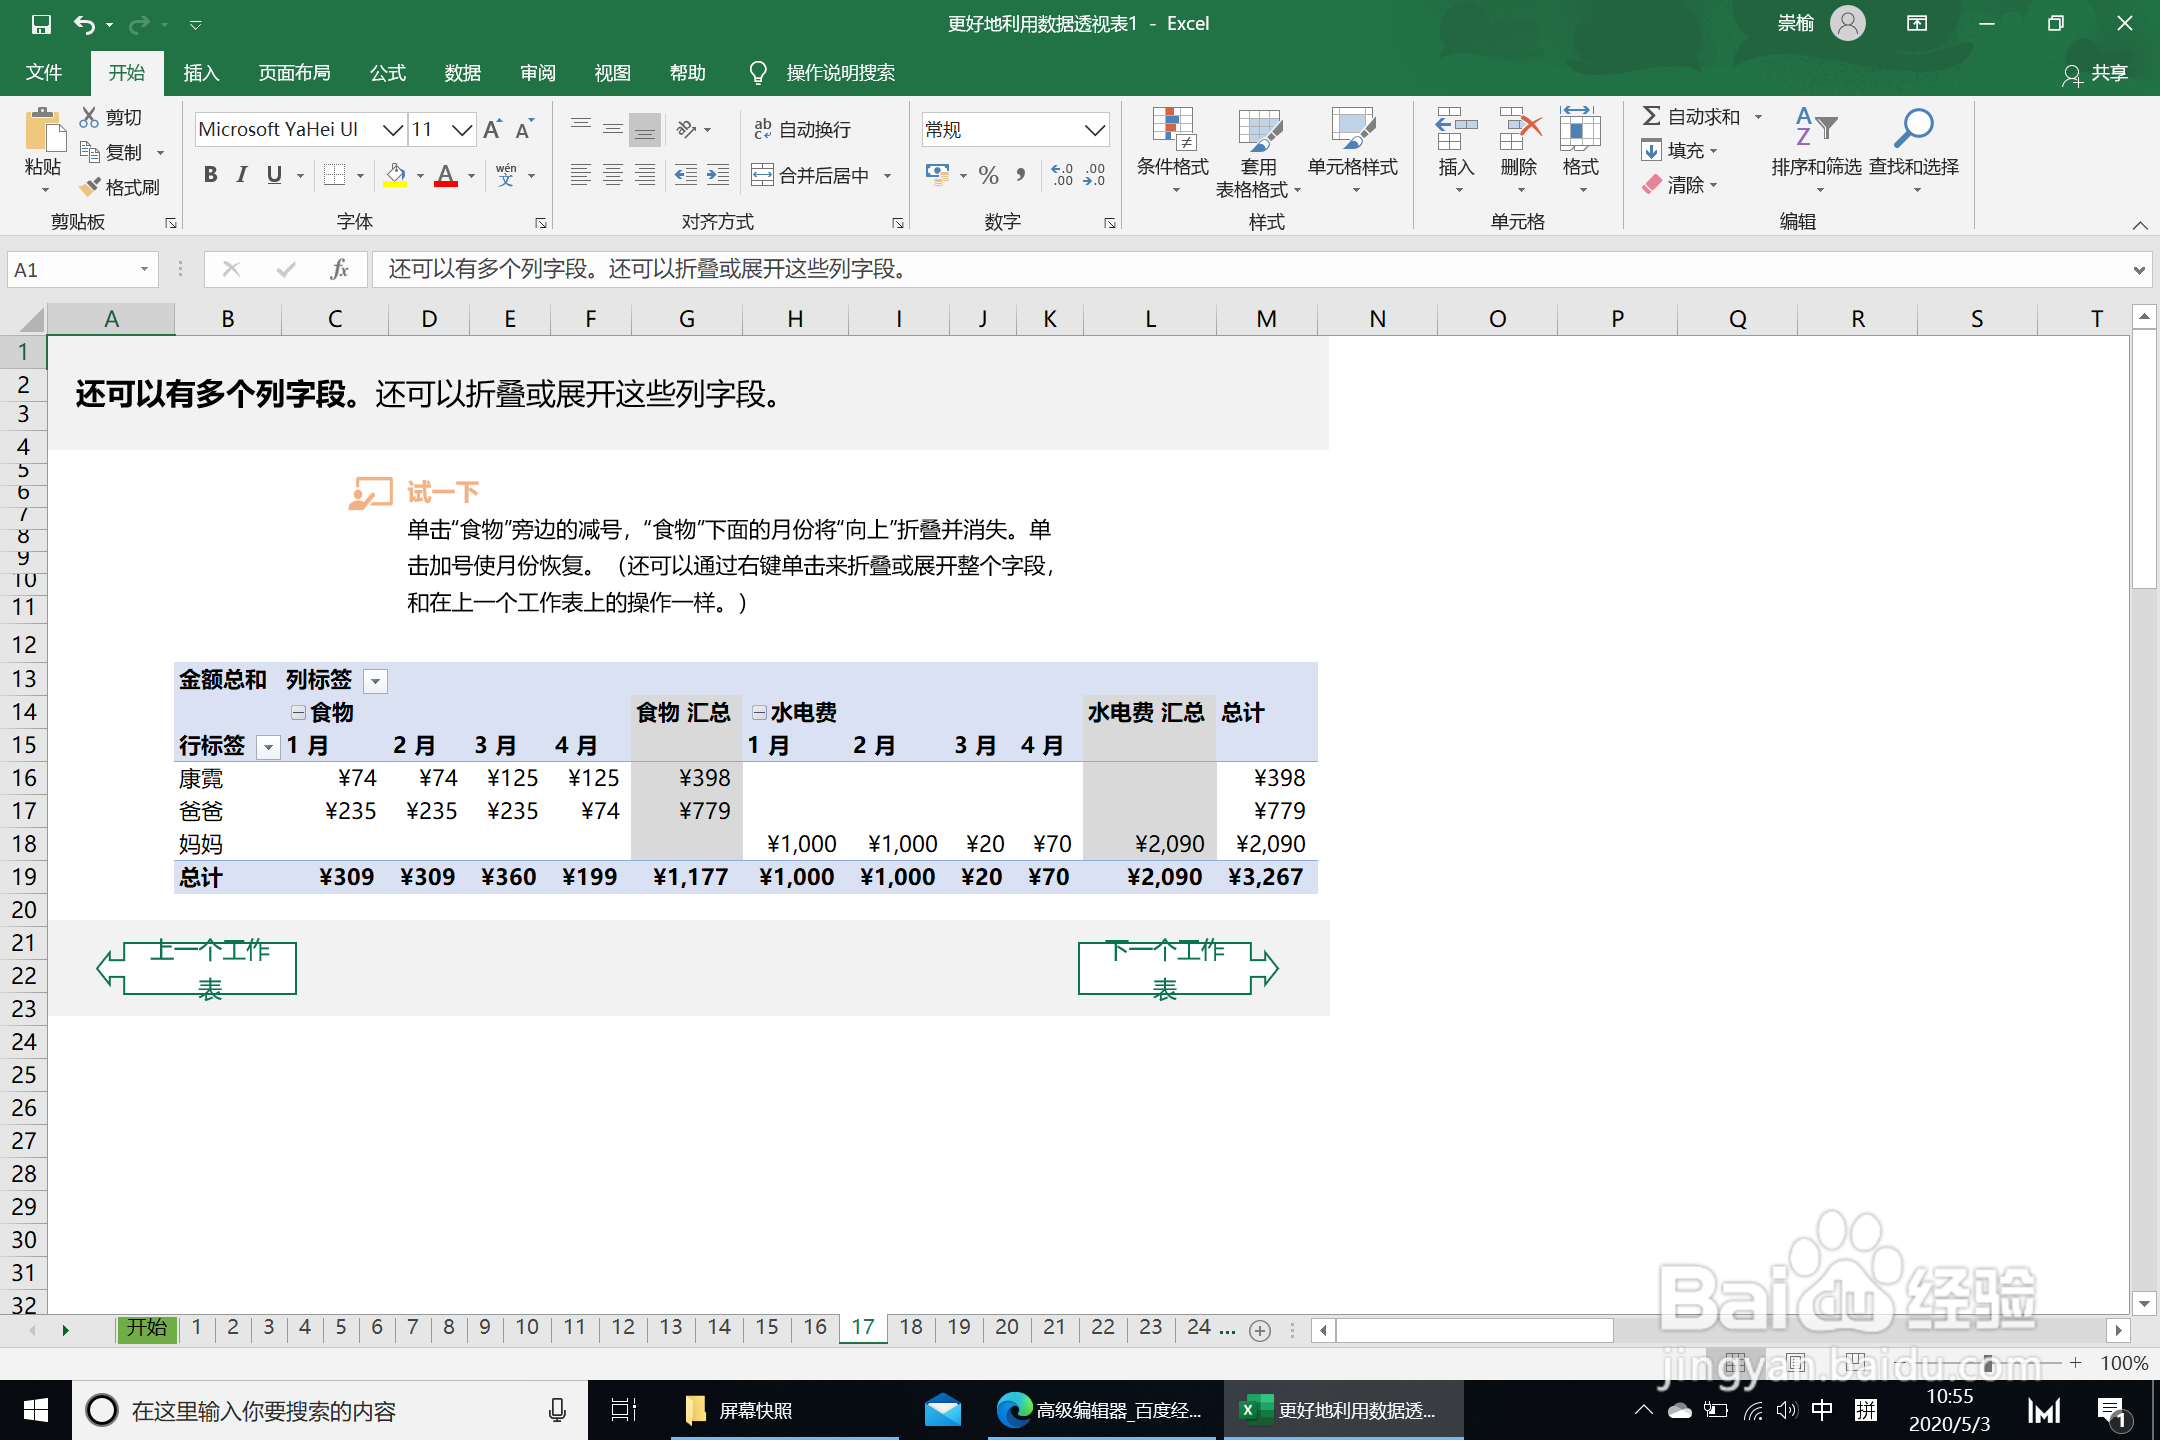This screenshot has height=1440, width=2160.
Task: Click the Paste clipboard icon
Action: tap(43, 130)
